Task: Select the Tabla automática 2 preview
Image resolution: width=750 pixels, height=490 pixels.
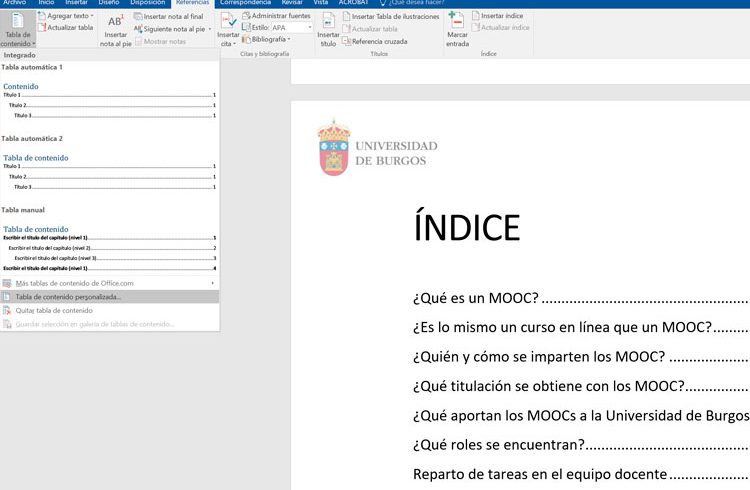Action: tap(109, 172)
